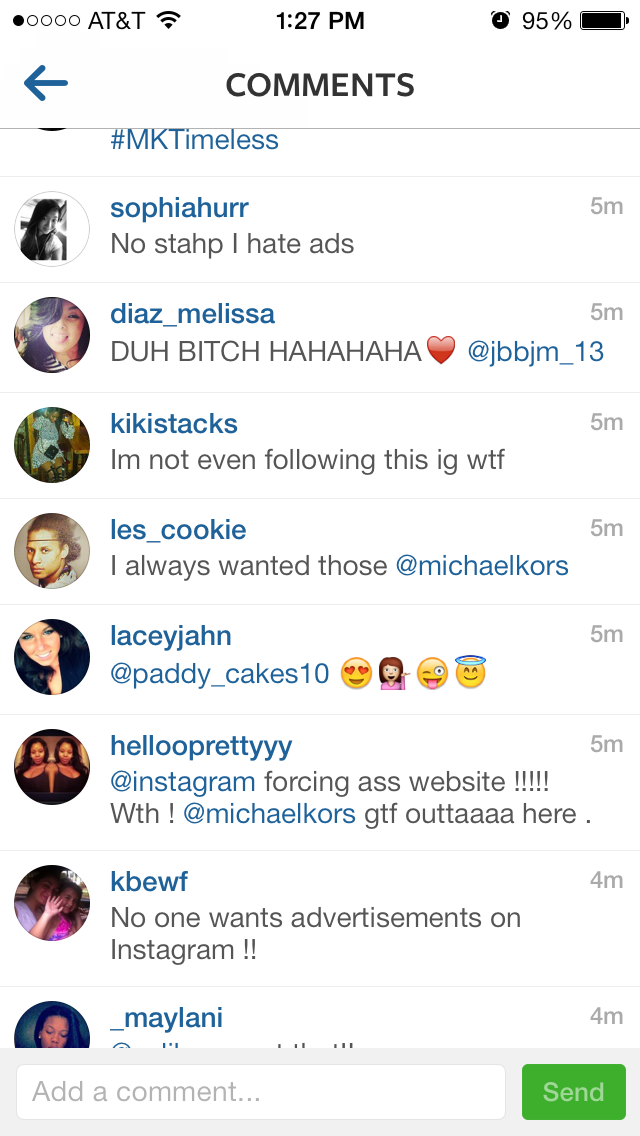The height and width of the screenshot is (1136, 640).
Task: Tap laceyjahn's profile picture
Action: coord(52,656)
